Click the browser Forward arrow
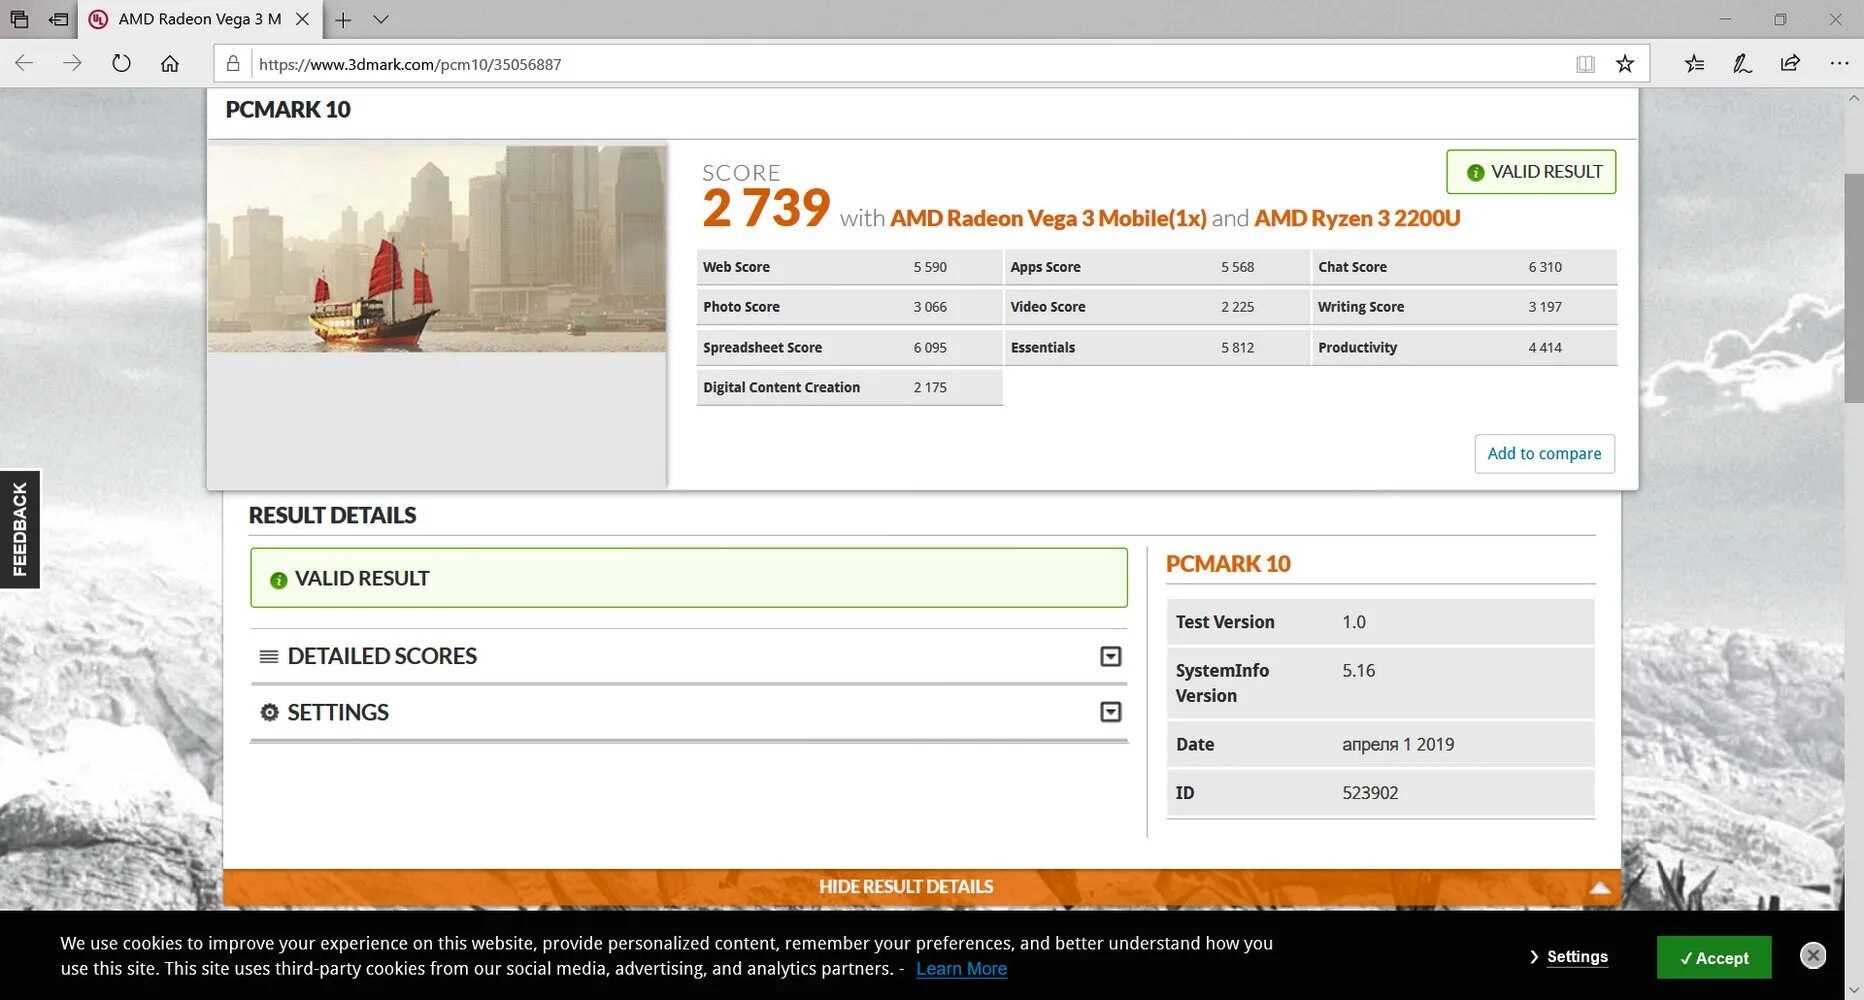 coord(72,64)
